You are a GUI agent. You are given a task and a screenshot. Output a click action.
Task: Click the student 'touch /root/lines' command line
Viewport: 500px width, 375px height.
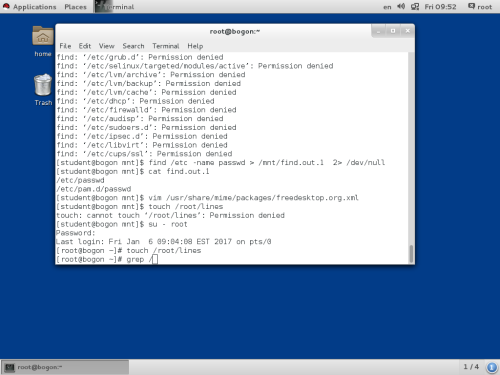pos(140,207)
